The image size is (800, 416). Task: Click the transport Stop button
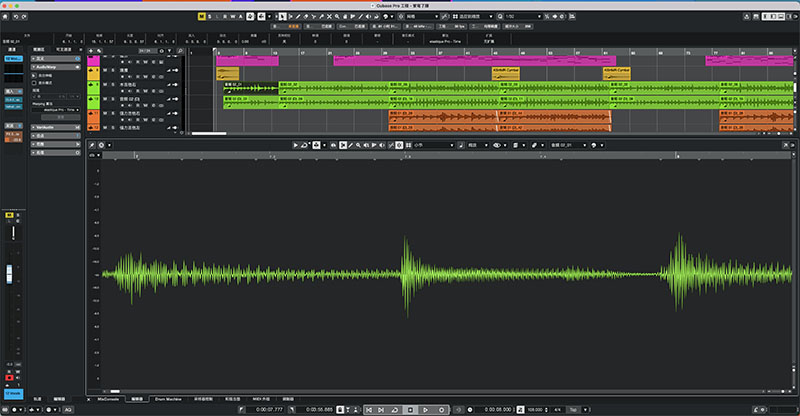410,409
